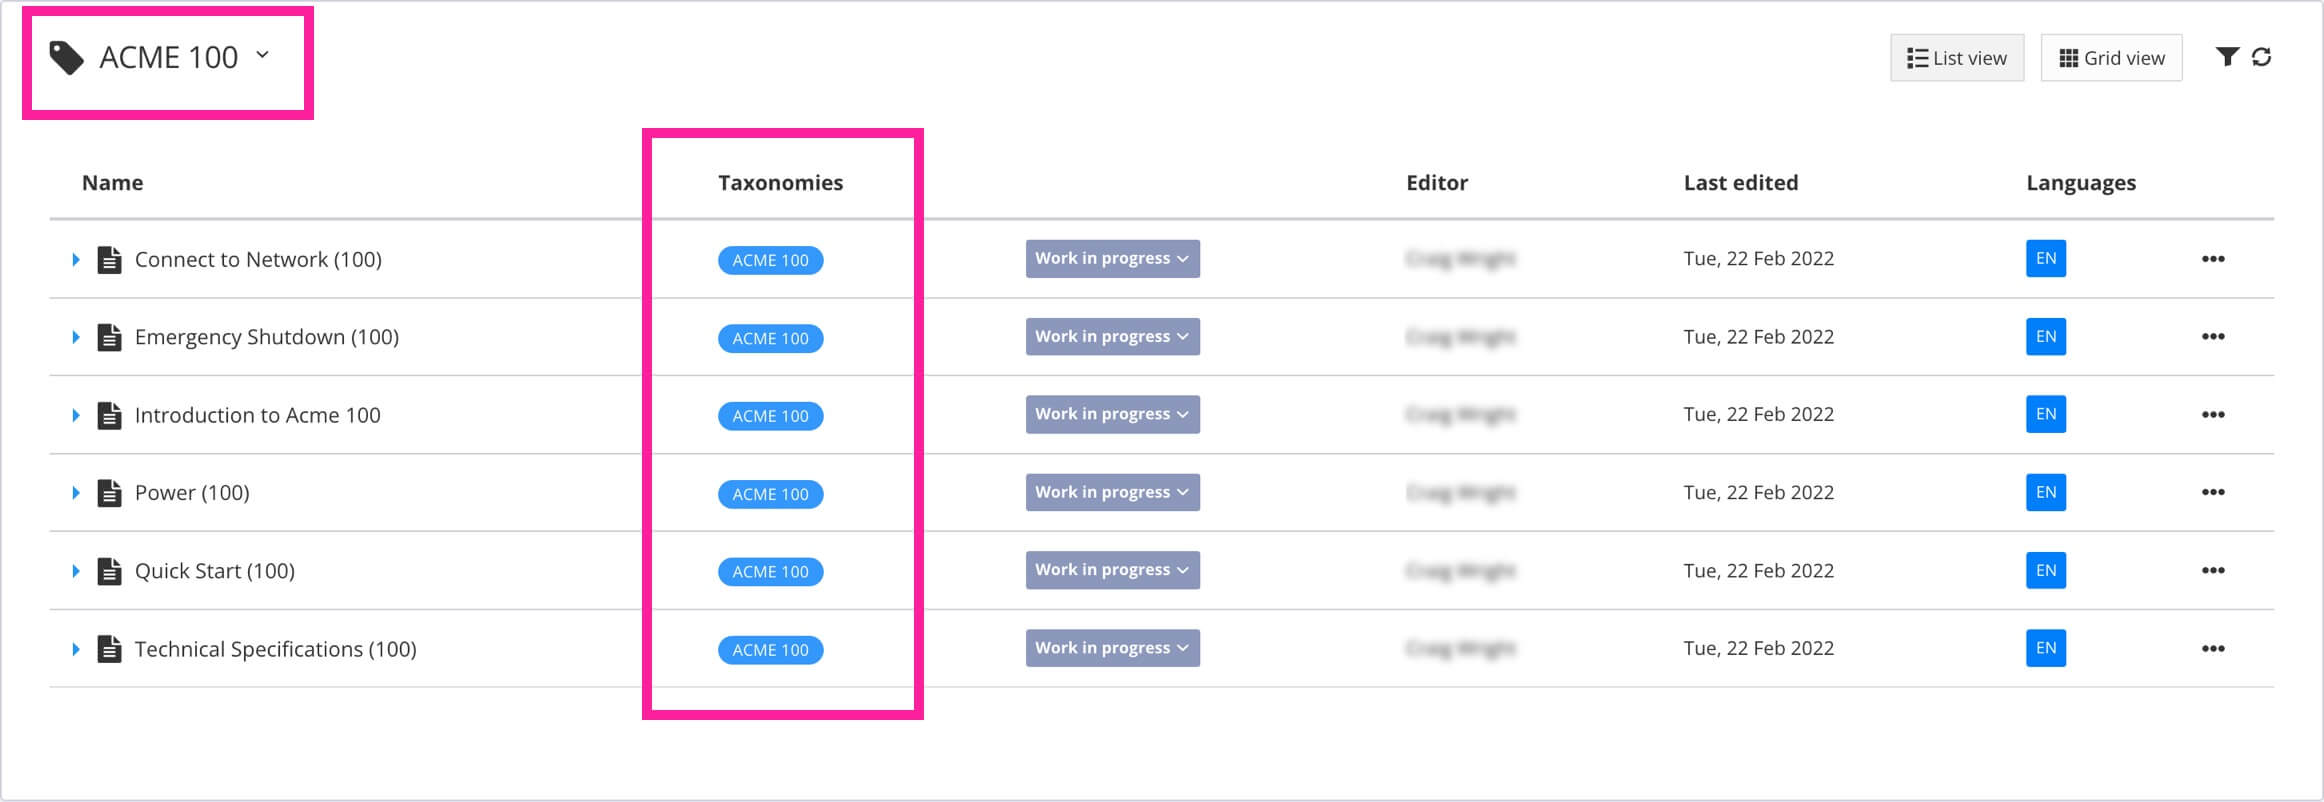The height and width of the screenshot is (802, 2324).
Task: Switch to List view
Action: pos(1956,57)
